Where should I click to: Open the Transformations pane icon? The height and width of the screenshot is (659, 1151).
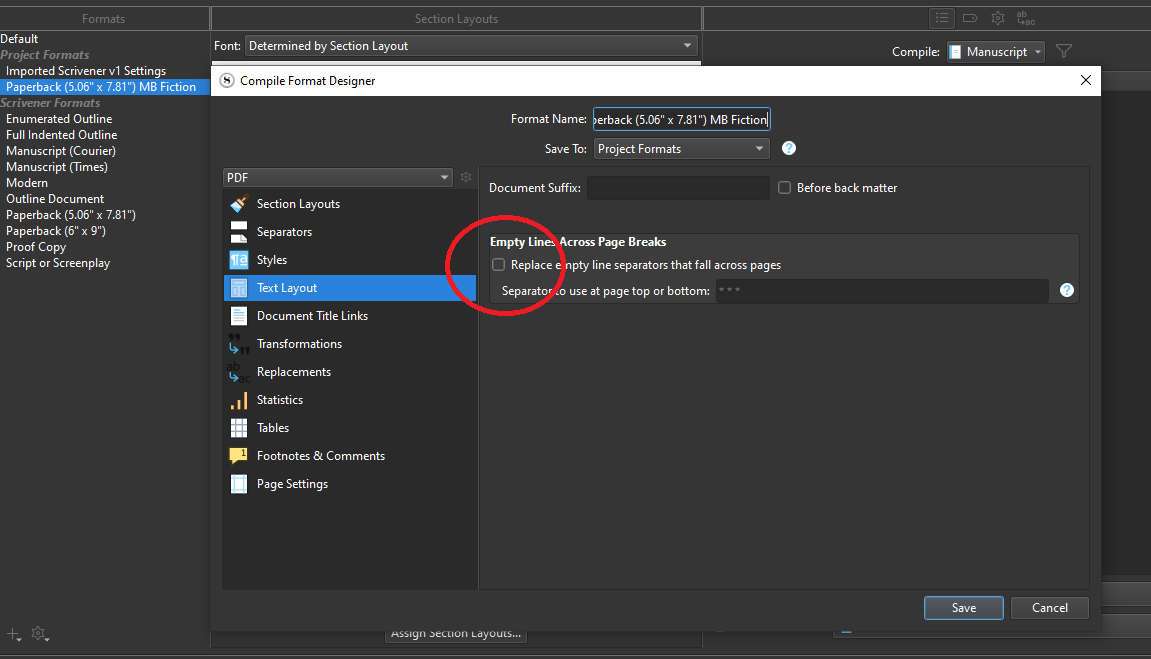(x=239, y=343)
